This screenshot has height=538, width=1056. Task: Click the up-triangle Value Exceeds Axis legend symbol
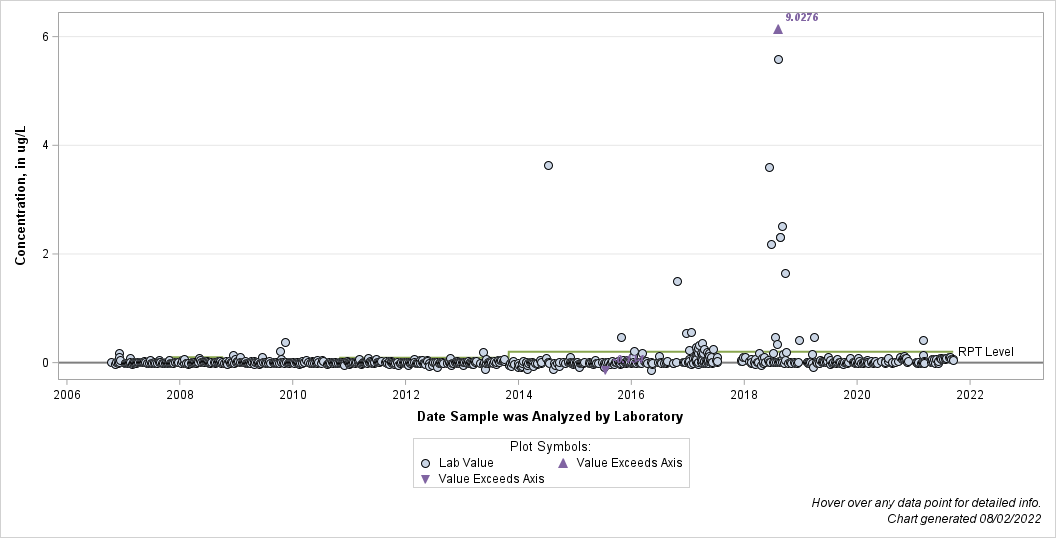[x=563, y=463]
